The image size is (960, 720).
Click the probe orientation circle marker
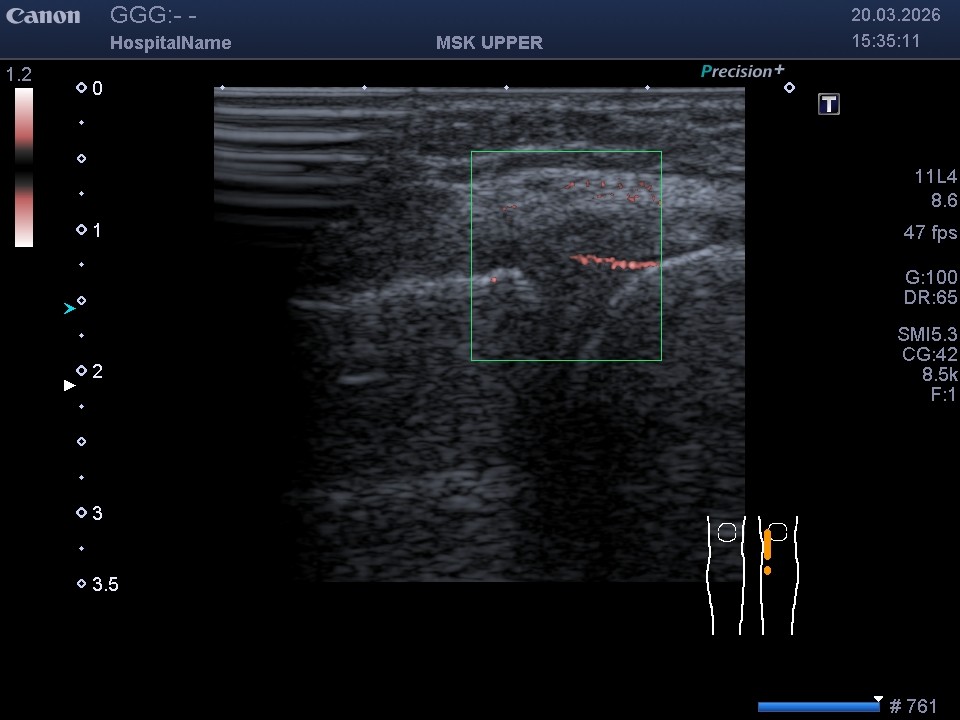pos(789,88)
